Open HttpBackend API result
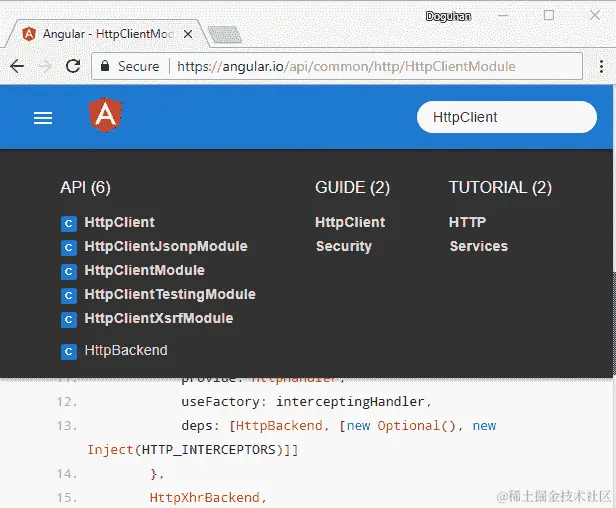This screenshot has height=508, width=616. [126, 350]
